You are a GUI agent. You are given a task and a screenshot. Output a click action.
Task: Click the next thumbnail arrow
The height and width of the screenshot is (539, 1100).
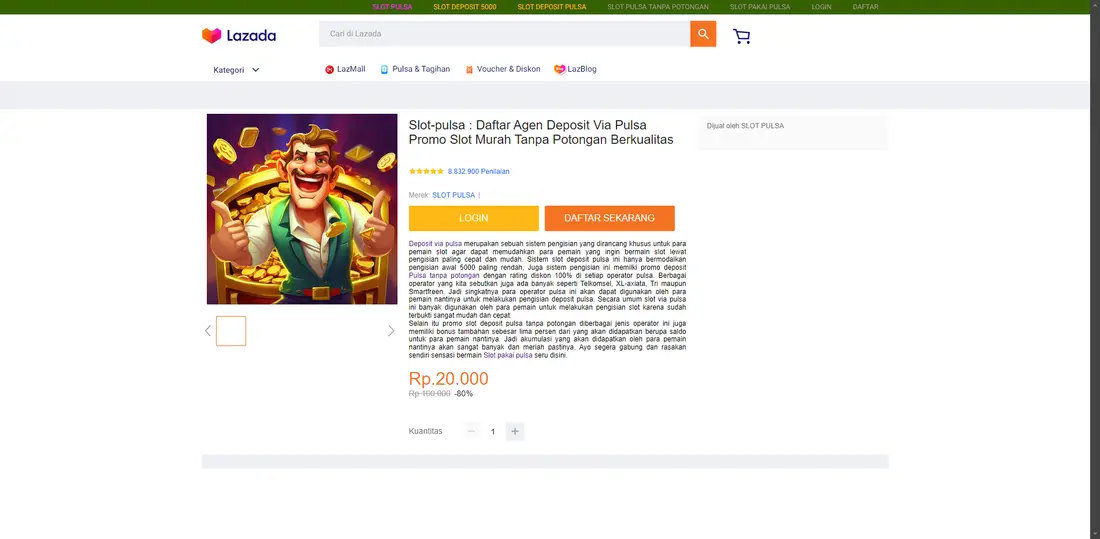pyautogui.click(x=391, y=331)
